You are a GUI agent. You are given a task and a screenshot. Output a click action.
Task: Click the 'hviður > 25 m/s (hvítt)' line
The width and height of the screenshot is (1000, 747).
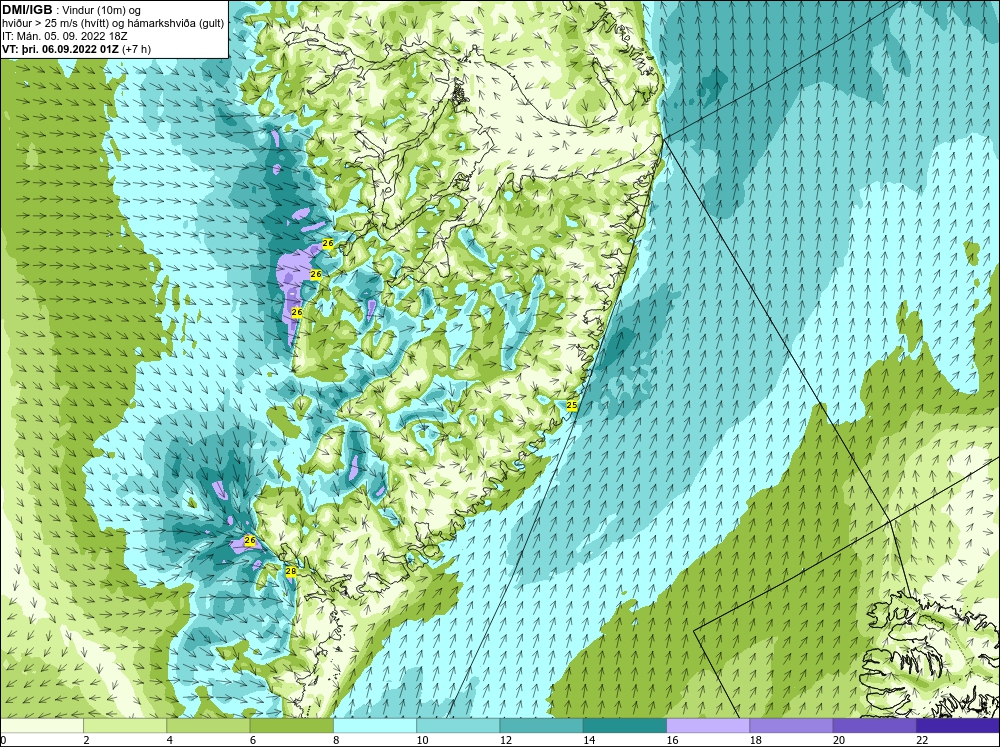(x=55, y=24)
